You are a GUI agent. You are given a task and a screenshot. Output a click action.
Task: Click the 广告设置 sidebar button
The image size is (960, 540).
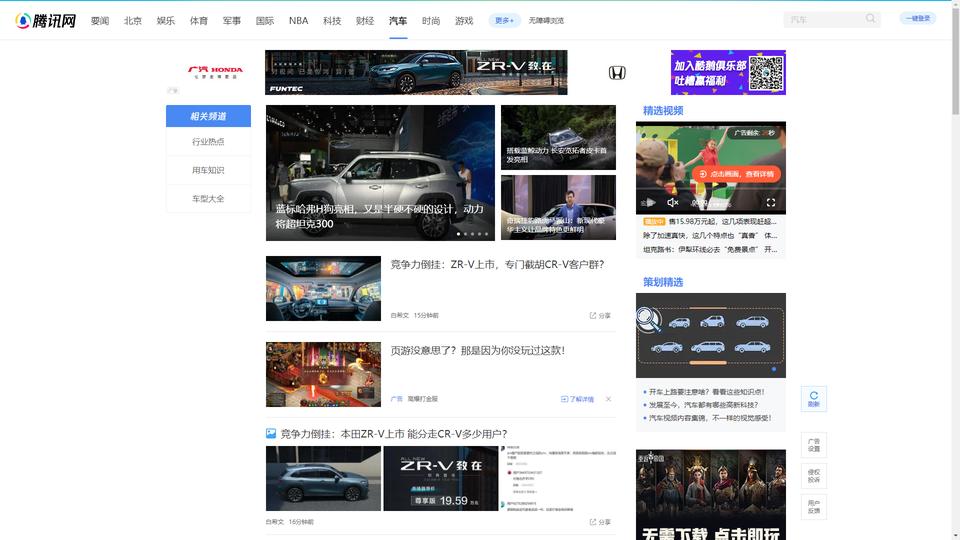[814, 445]
